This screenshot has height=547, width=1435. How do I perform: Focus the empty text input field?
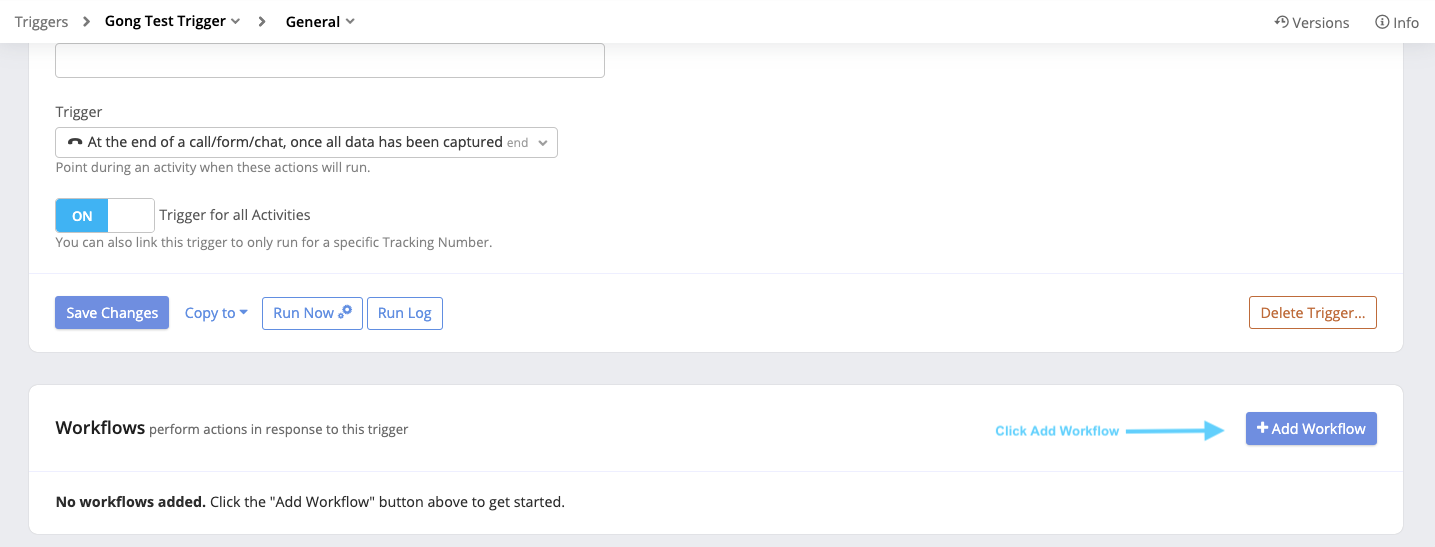point(330,60)
